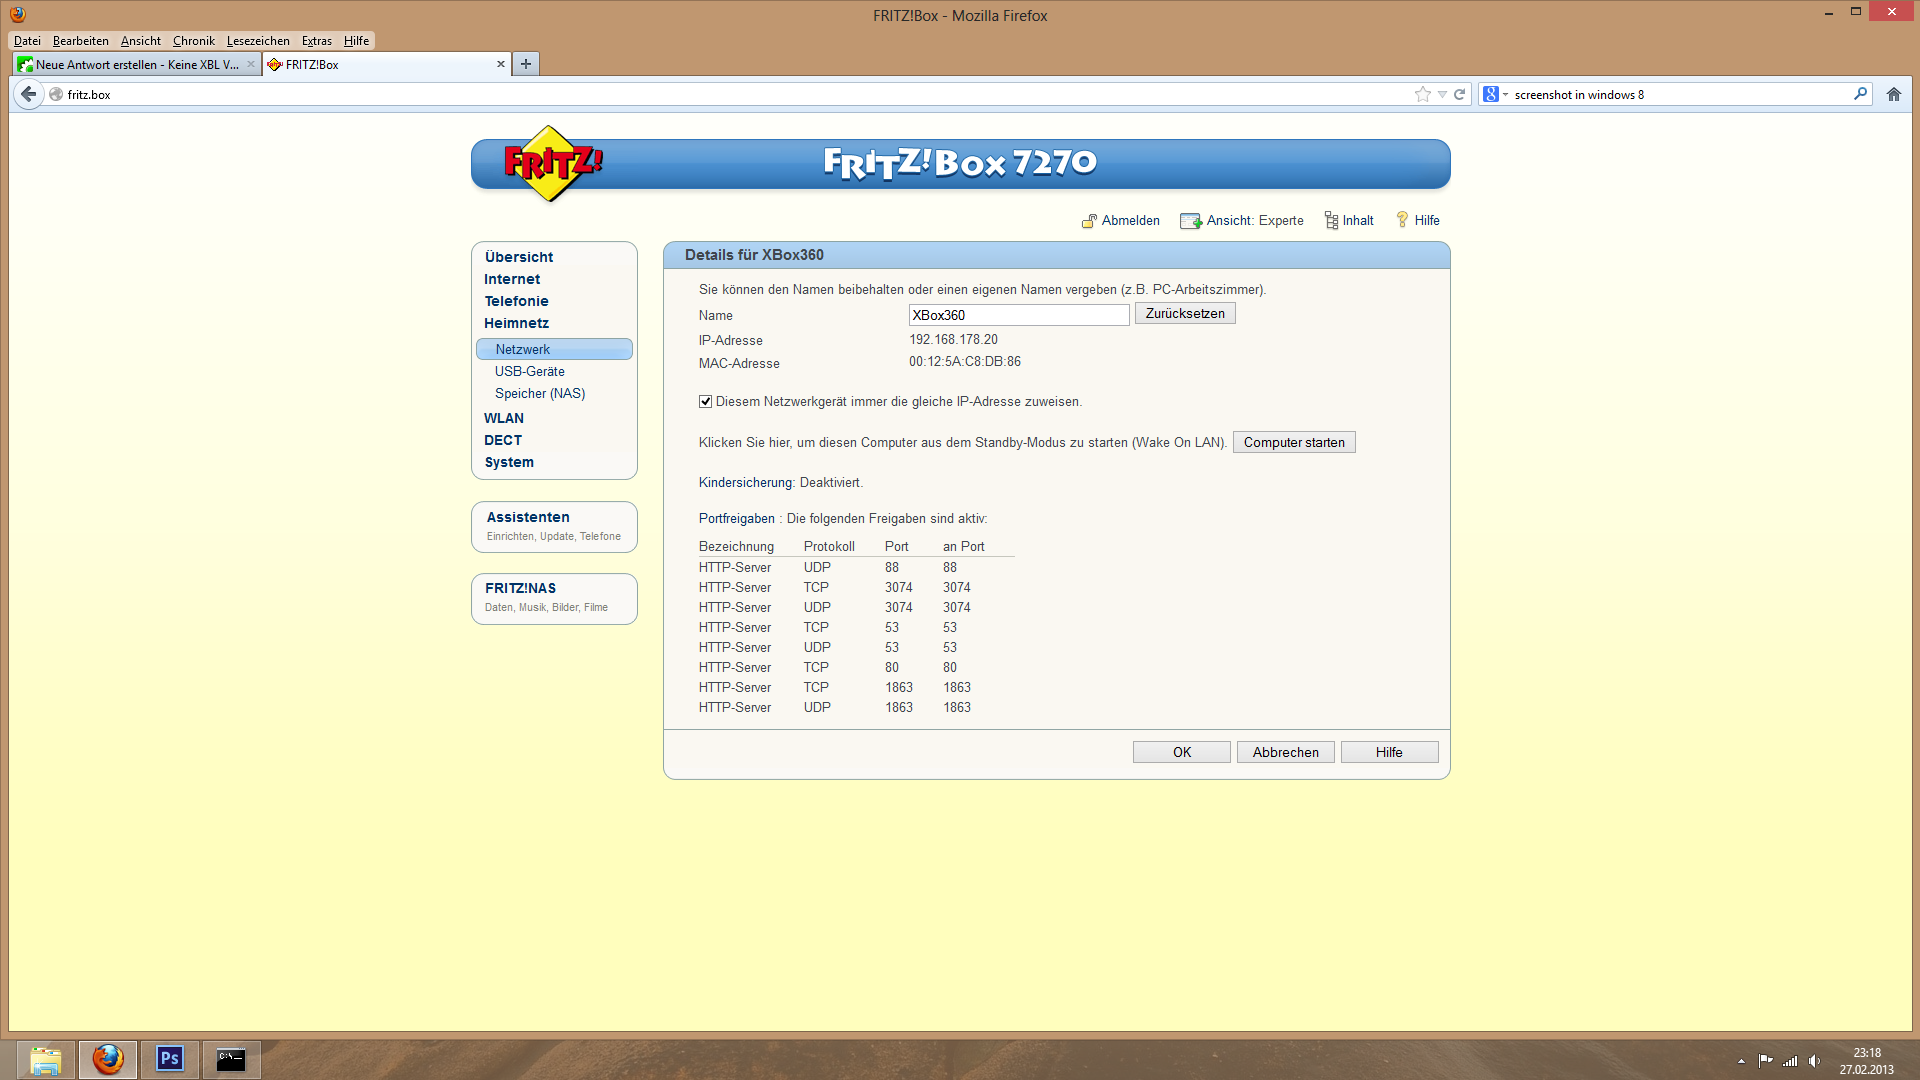Go to Firefox home page icon

point(1893,94)
